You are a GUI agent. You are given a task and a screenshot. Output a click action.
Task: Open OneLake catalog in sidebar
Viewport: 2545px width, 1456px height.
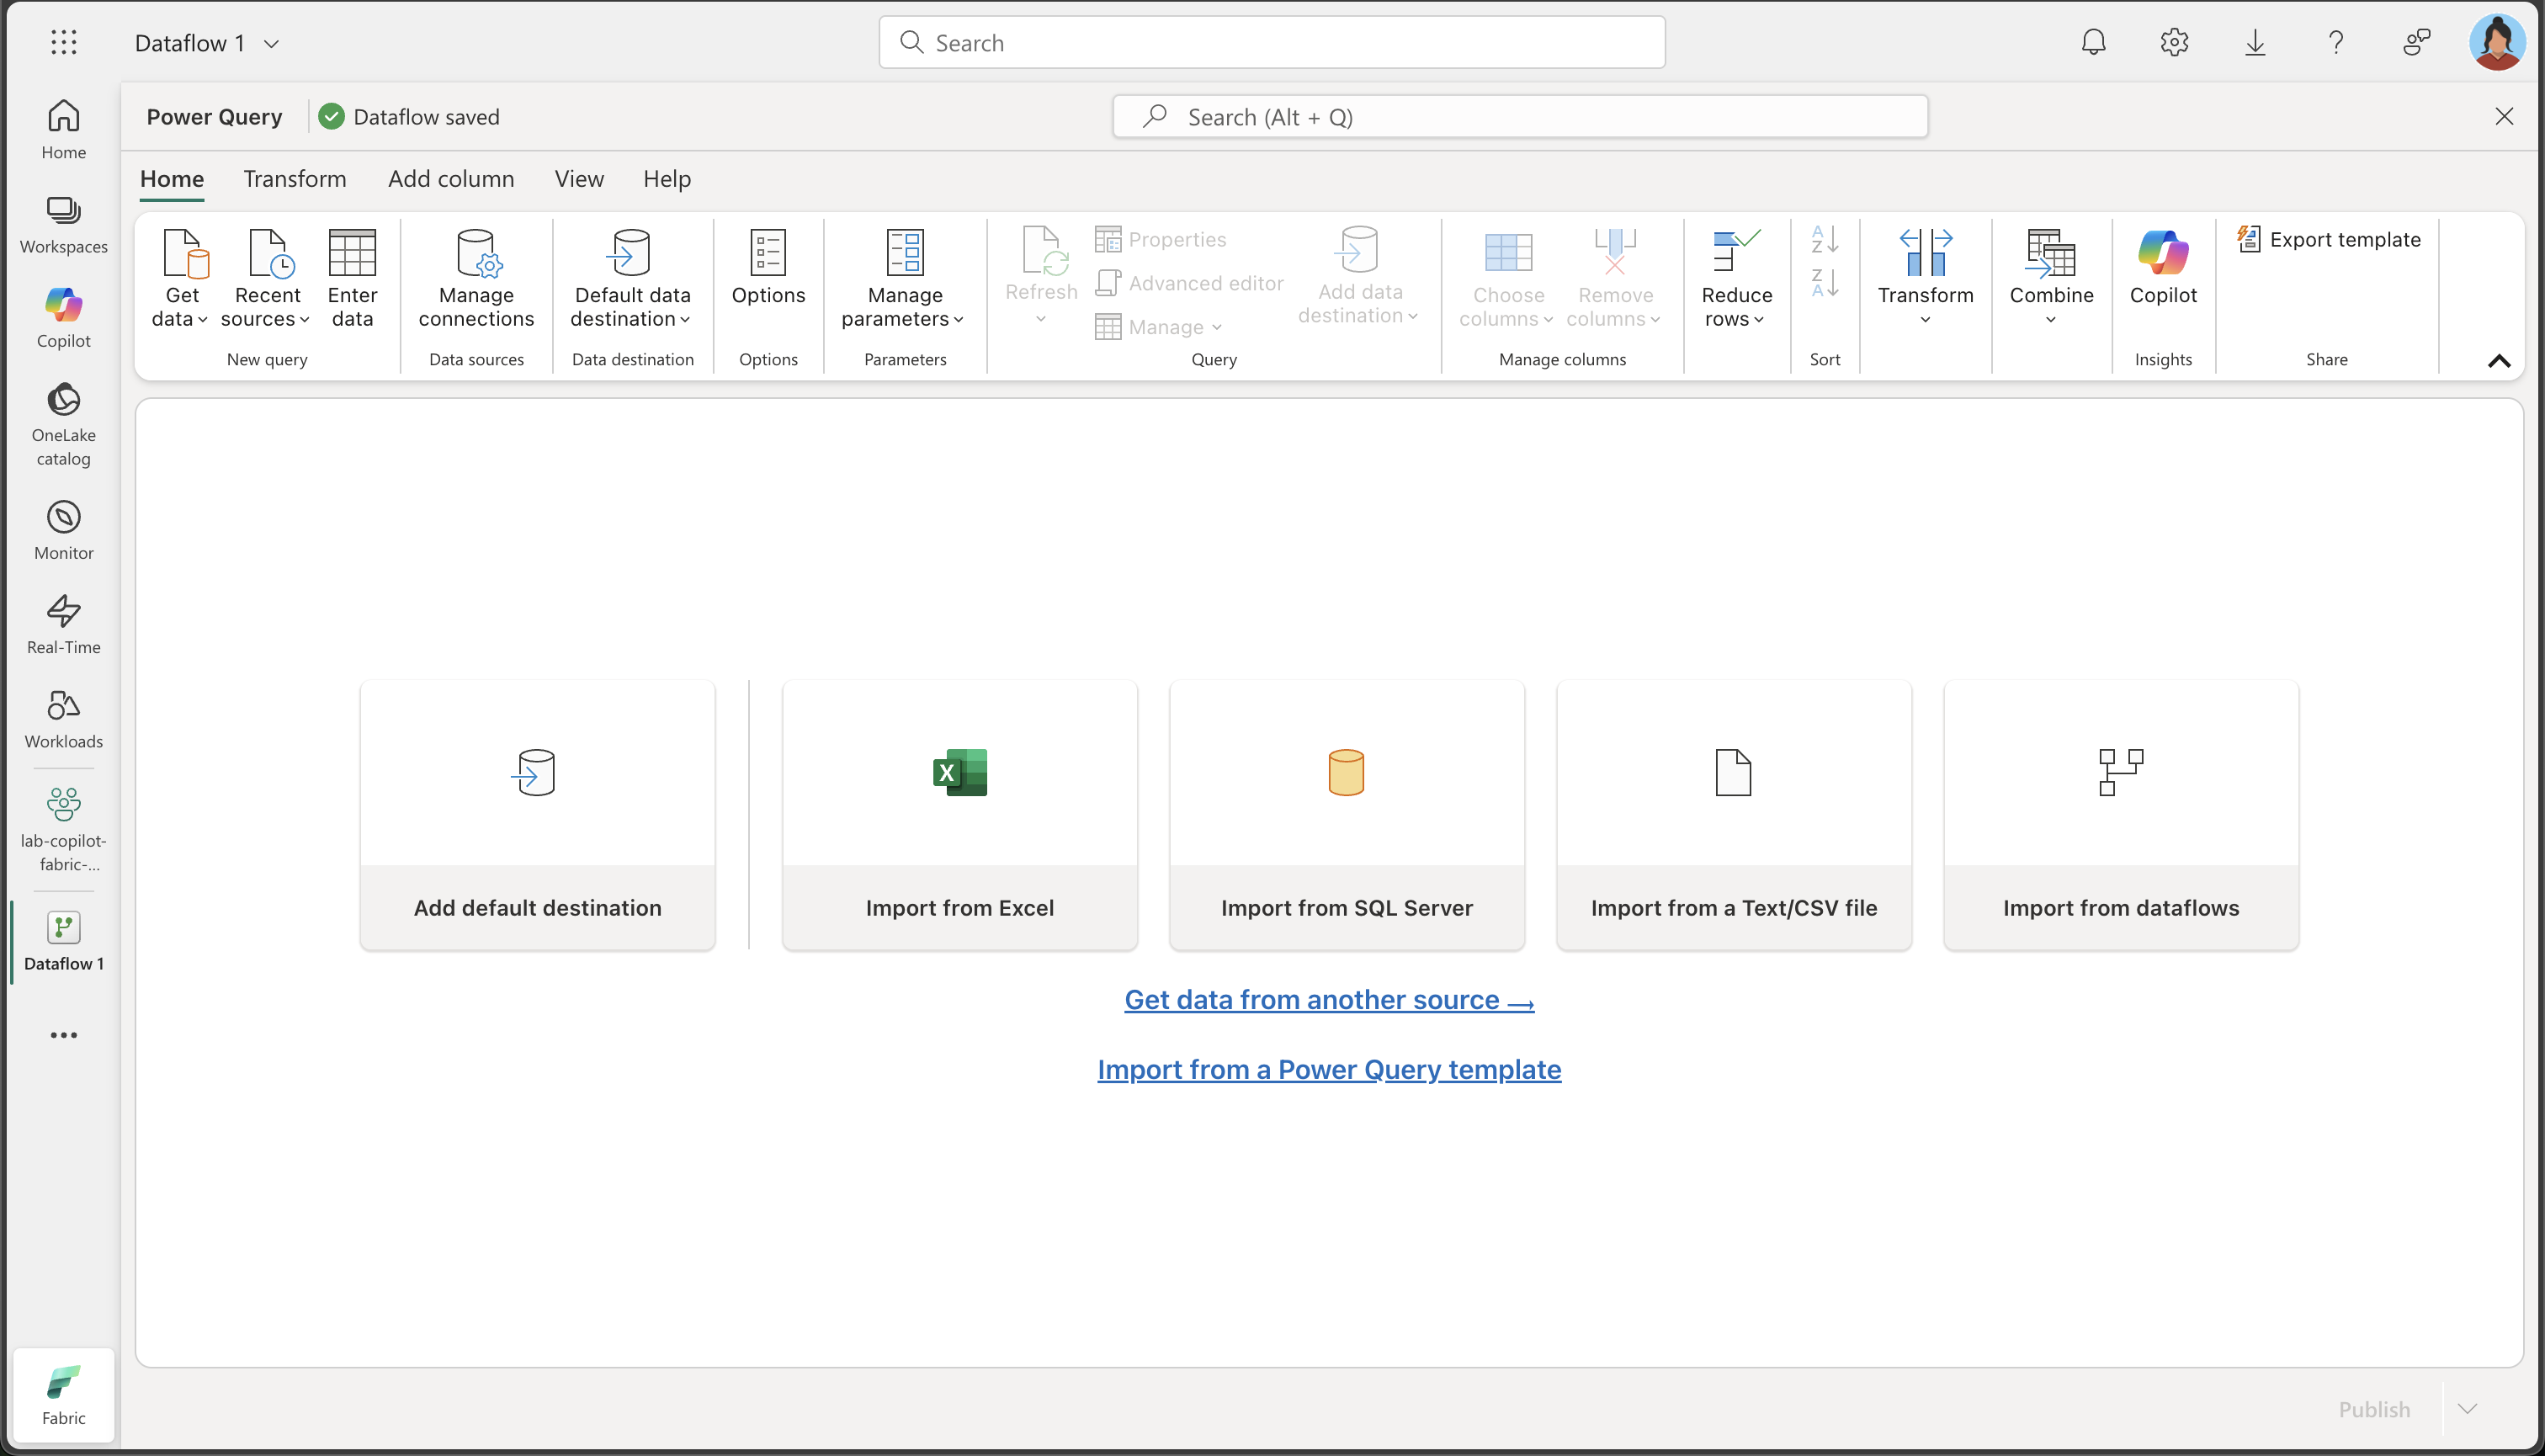tap(63, 424)
